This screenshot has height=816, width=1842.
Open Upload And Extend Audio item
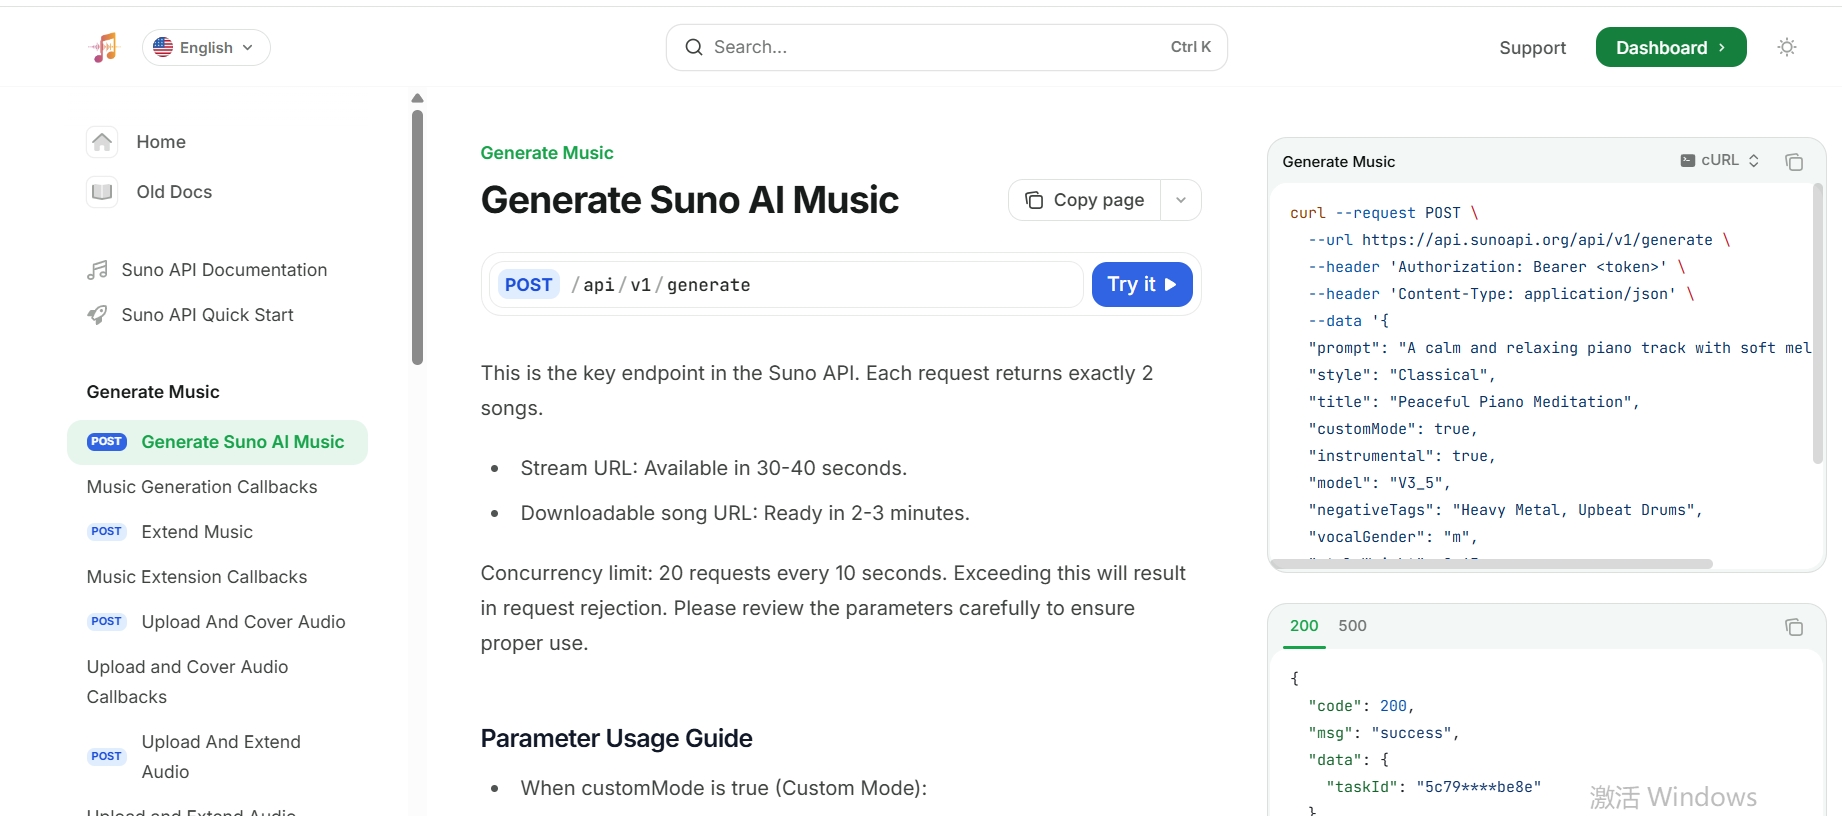221,757
